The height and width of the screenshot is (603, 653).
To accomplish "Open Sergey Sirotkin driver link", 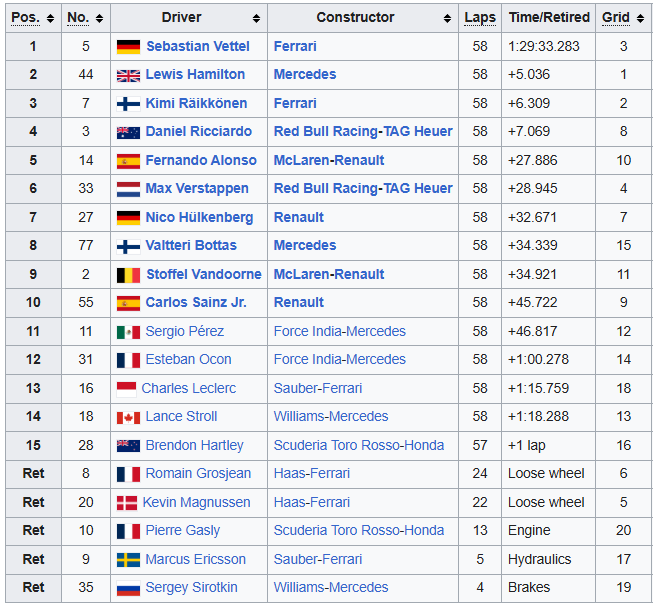I will pyautogui.click(x=192, y=588).
